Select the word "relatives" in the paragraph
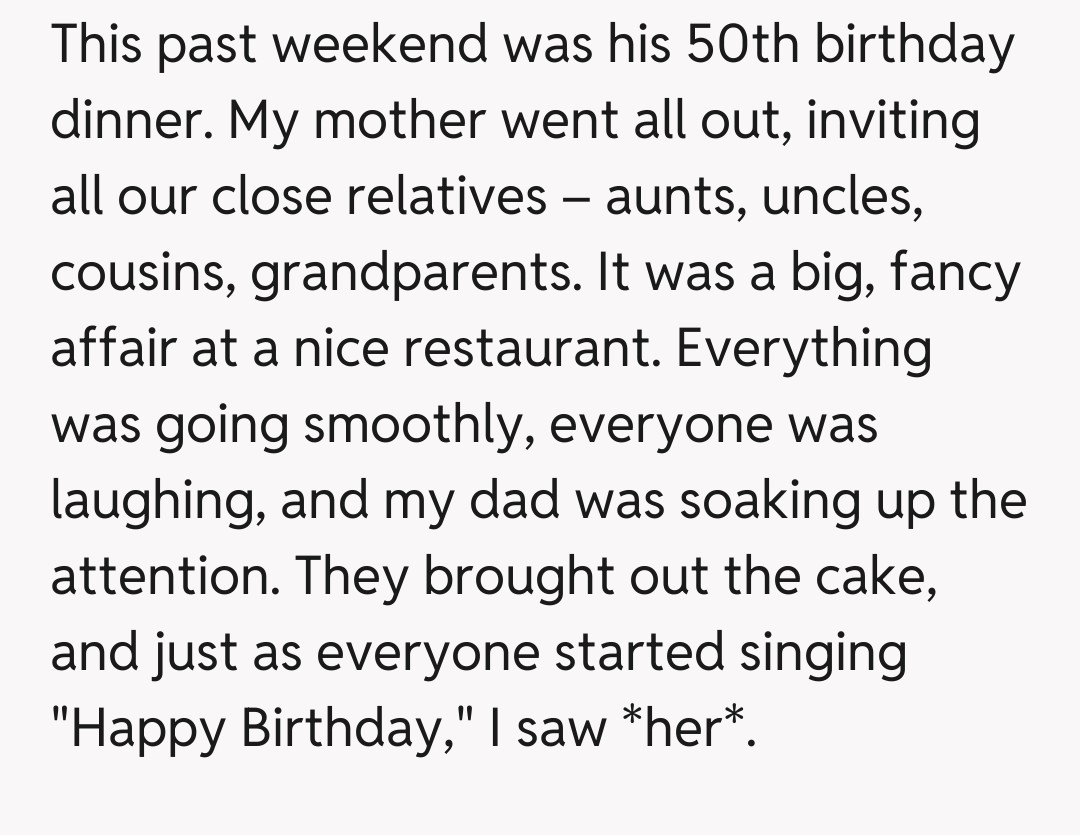The height and width of the screenshot is (835, 1080). tap(446, 197)
